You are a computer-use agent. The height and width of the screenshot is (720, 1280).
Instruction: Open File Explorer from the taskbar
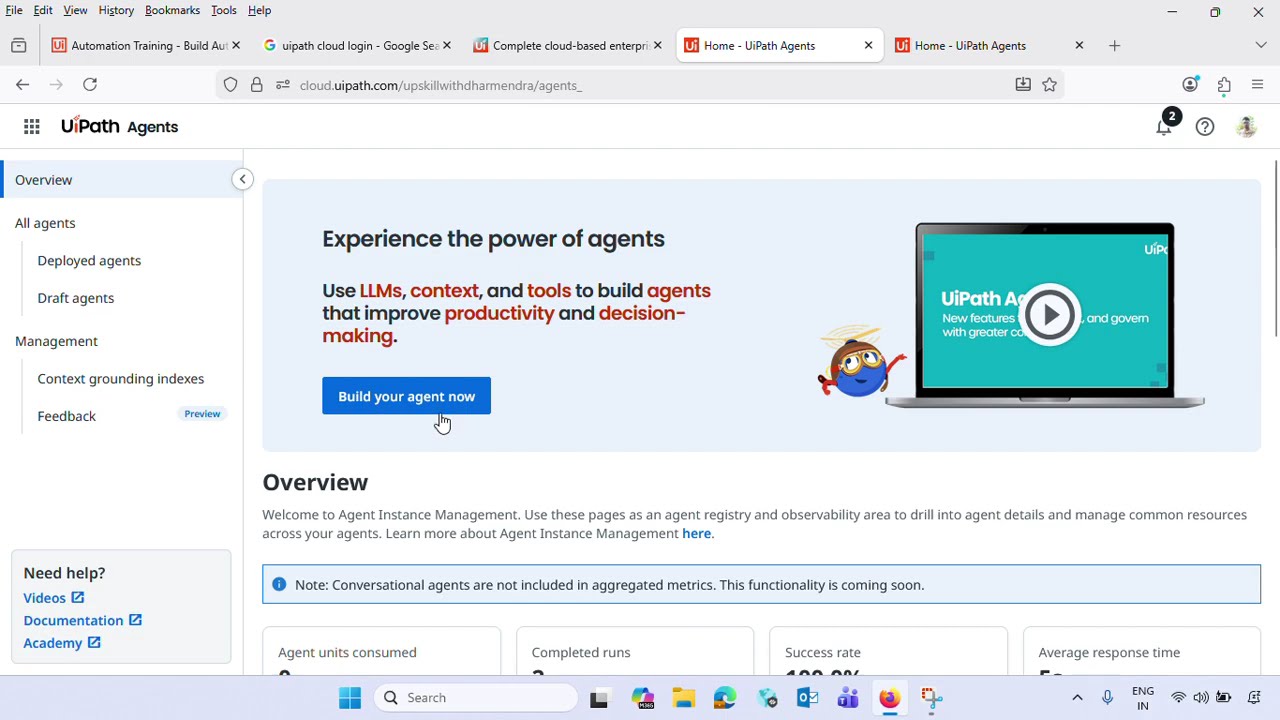(x=684, y=697)
